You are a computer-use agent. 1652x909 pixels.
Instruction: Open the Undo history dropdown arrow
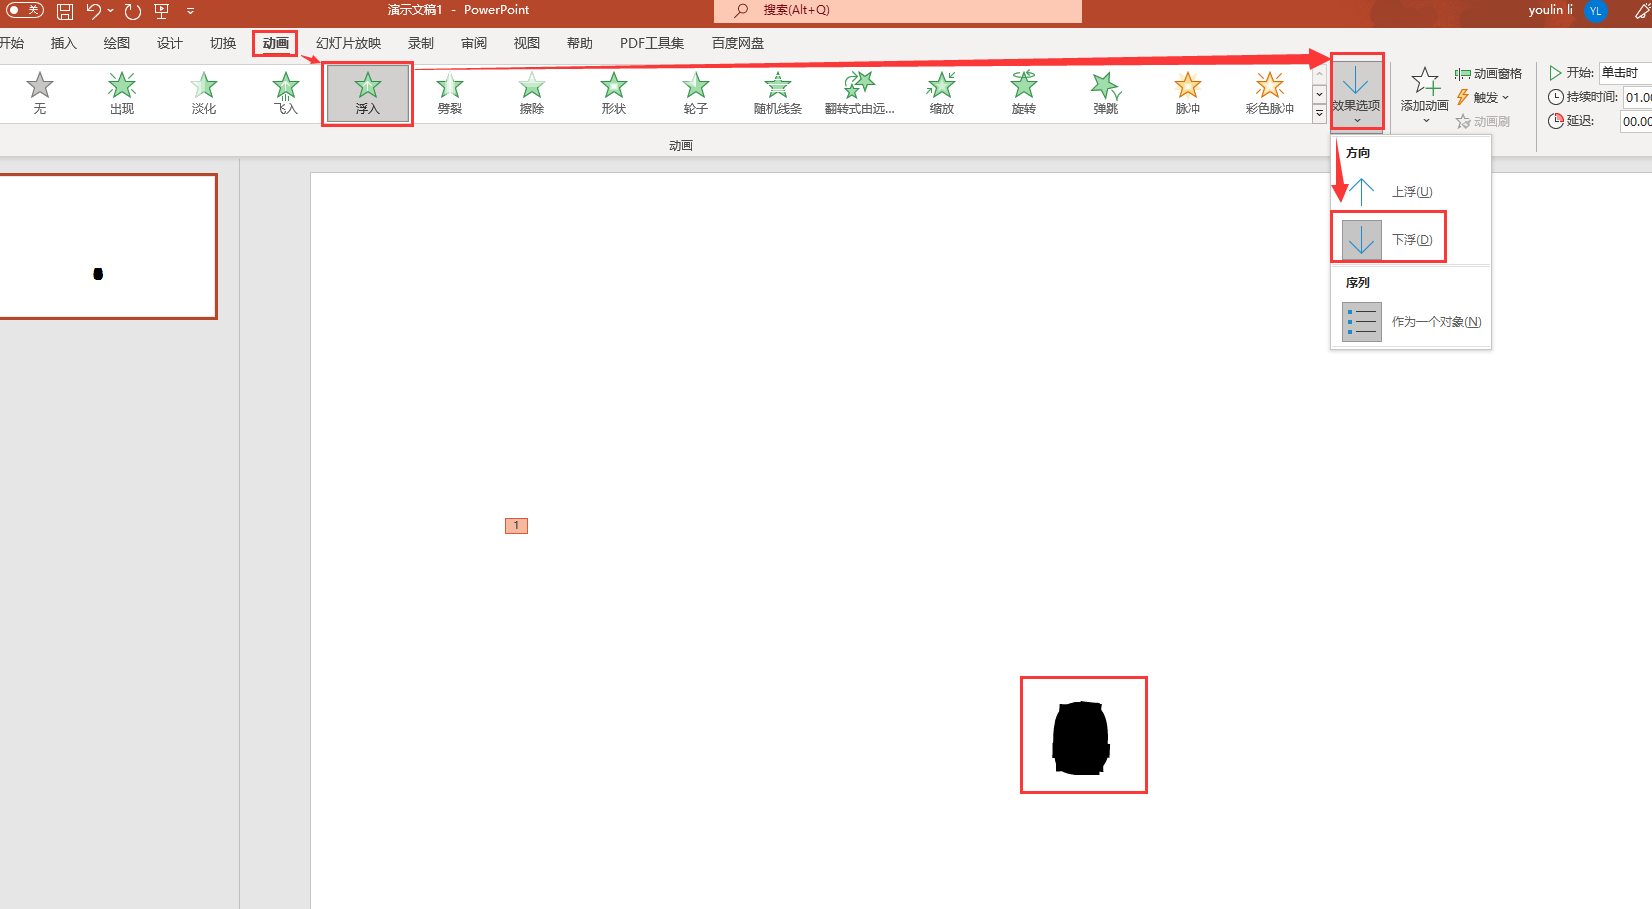click(x=110, y=11)
